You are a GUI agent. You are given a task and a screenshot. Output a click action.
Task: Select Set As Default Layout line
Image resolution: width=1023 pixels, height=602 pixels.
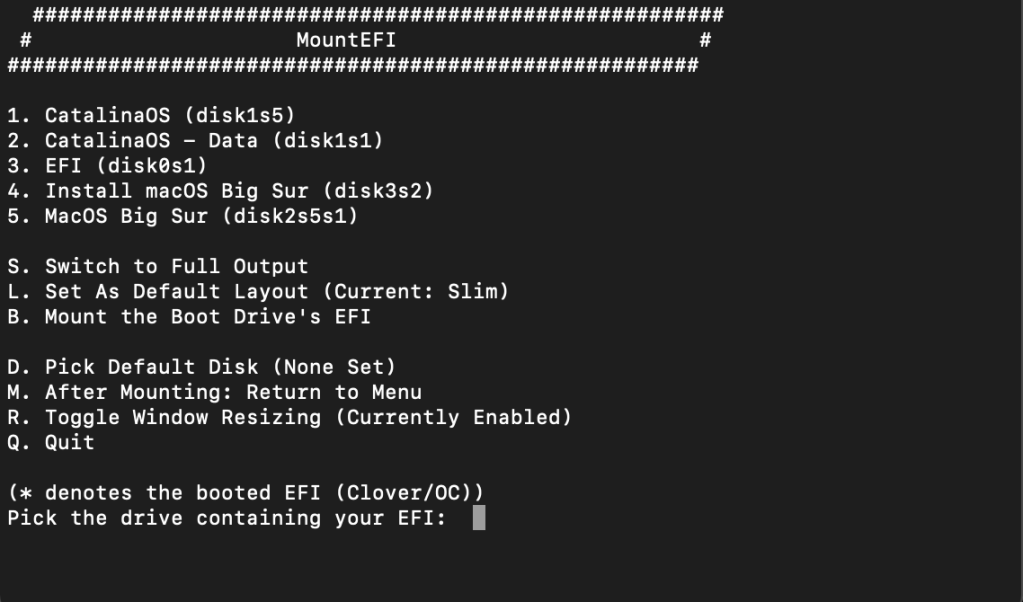258,291
